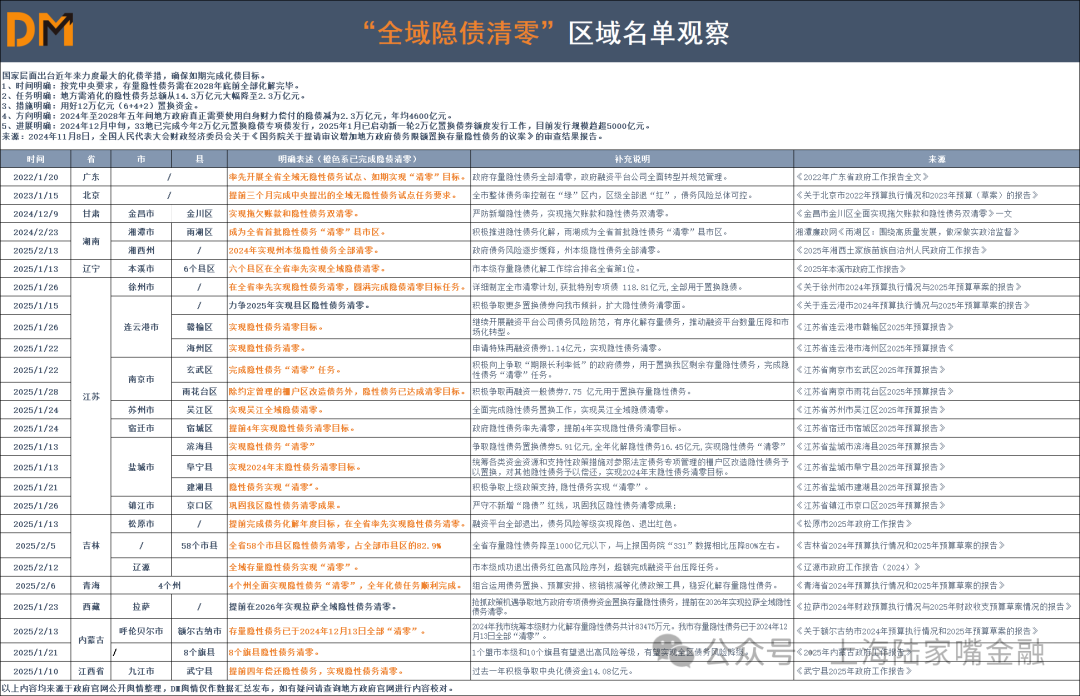The height and width of the screenshot is (696, 1080).
Task: Click the 湖南 province cell
Action: point(91,241)
